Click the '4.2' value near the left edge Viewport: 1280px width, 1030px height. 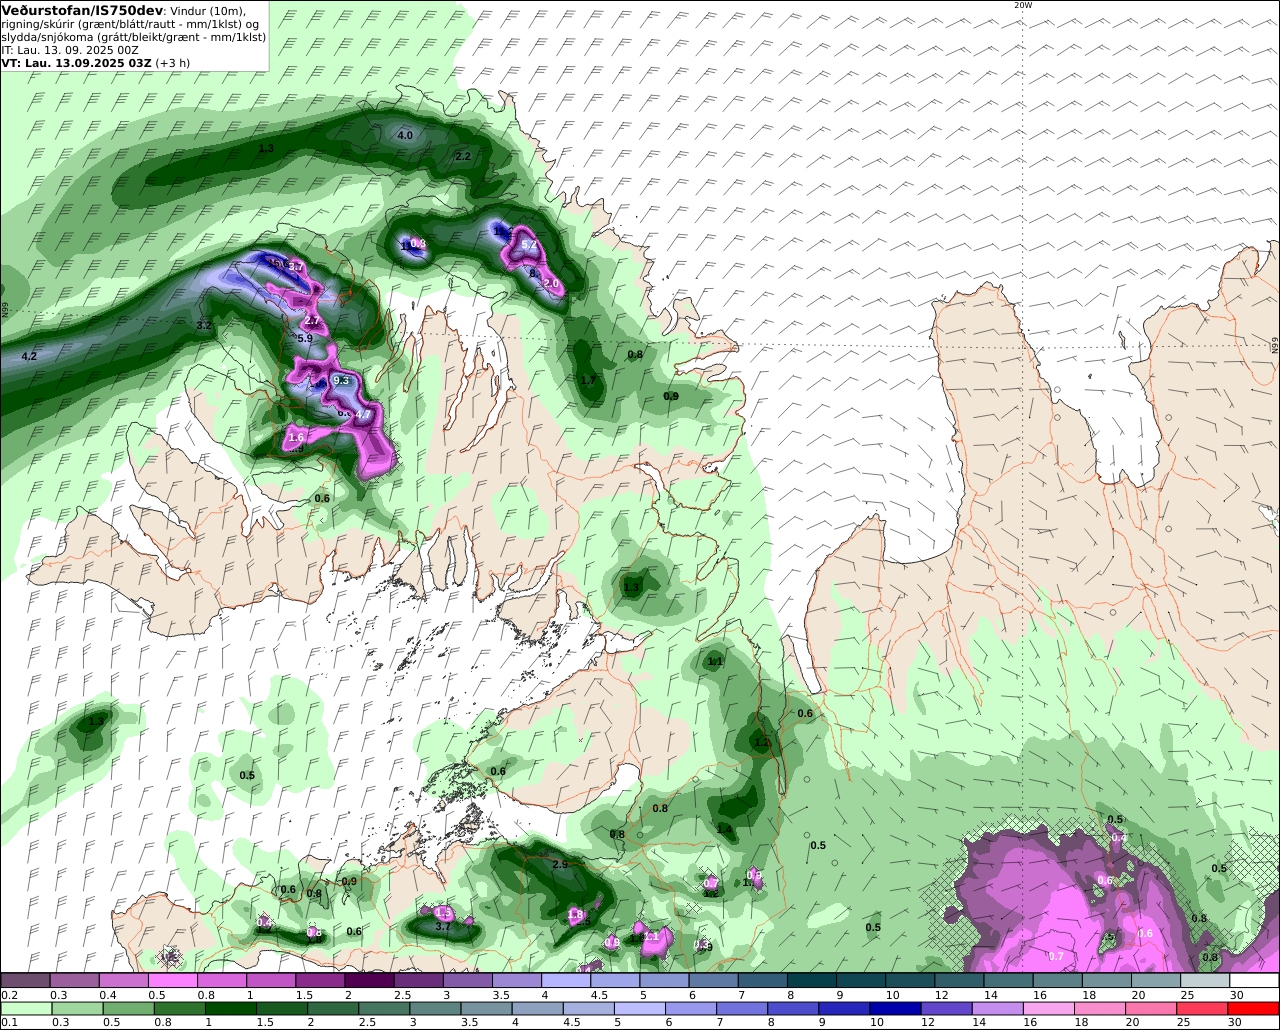[29, 357]
